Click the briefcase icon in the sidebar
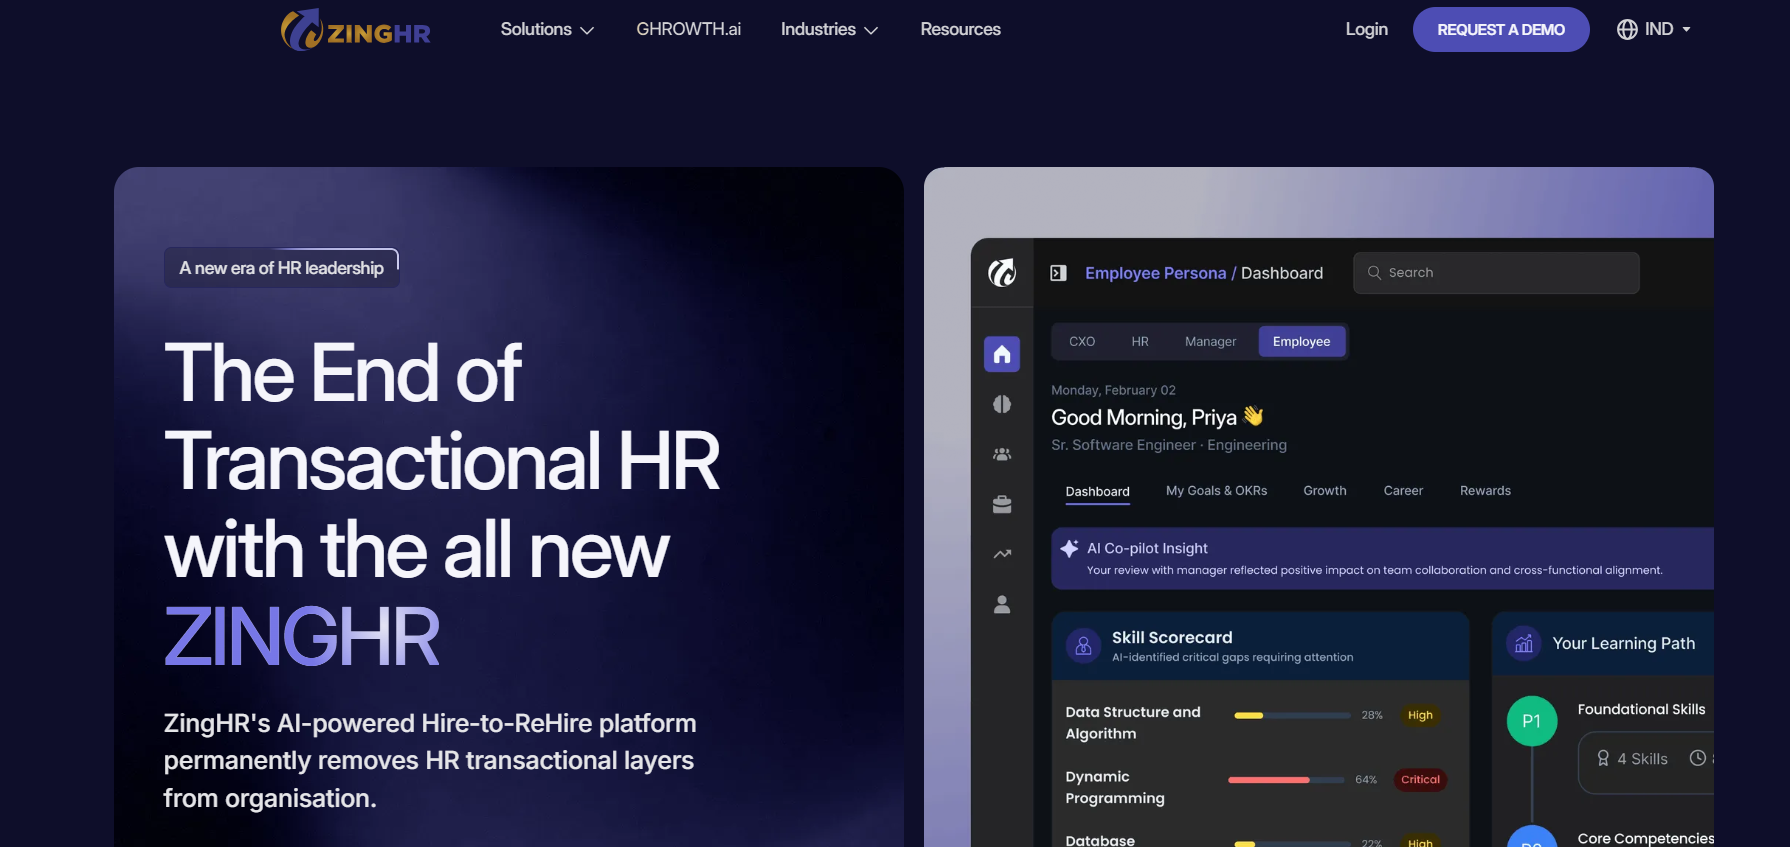Viewport: 1790px width, 847px height. tap(1002, 504)
